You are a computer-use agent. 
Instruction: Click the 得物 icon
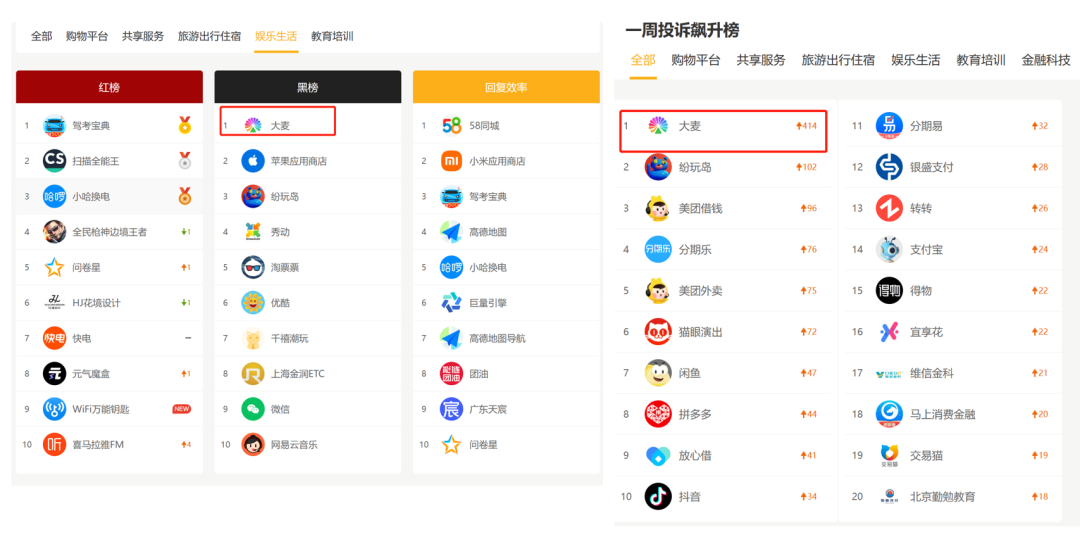[889, 291]
